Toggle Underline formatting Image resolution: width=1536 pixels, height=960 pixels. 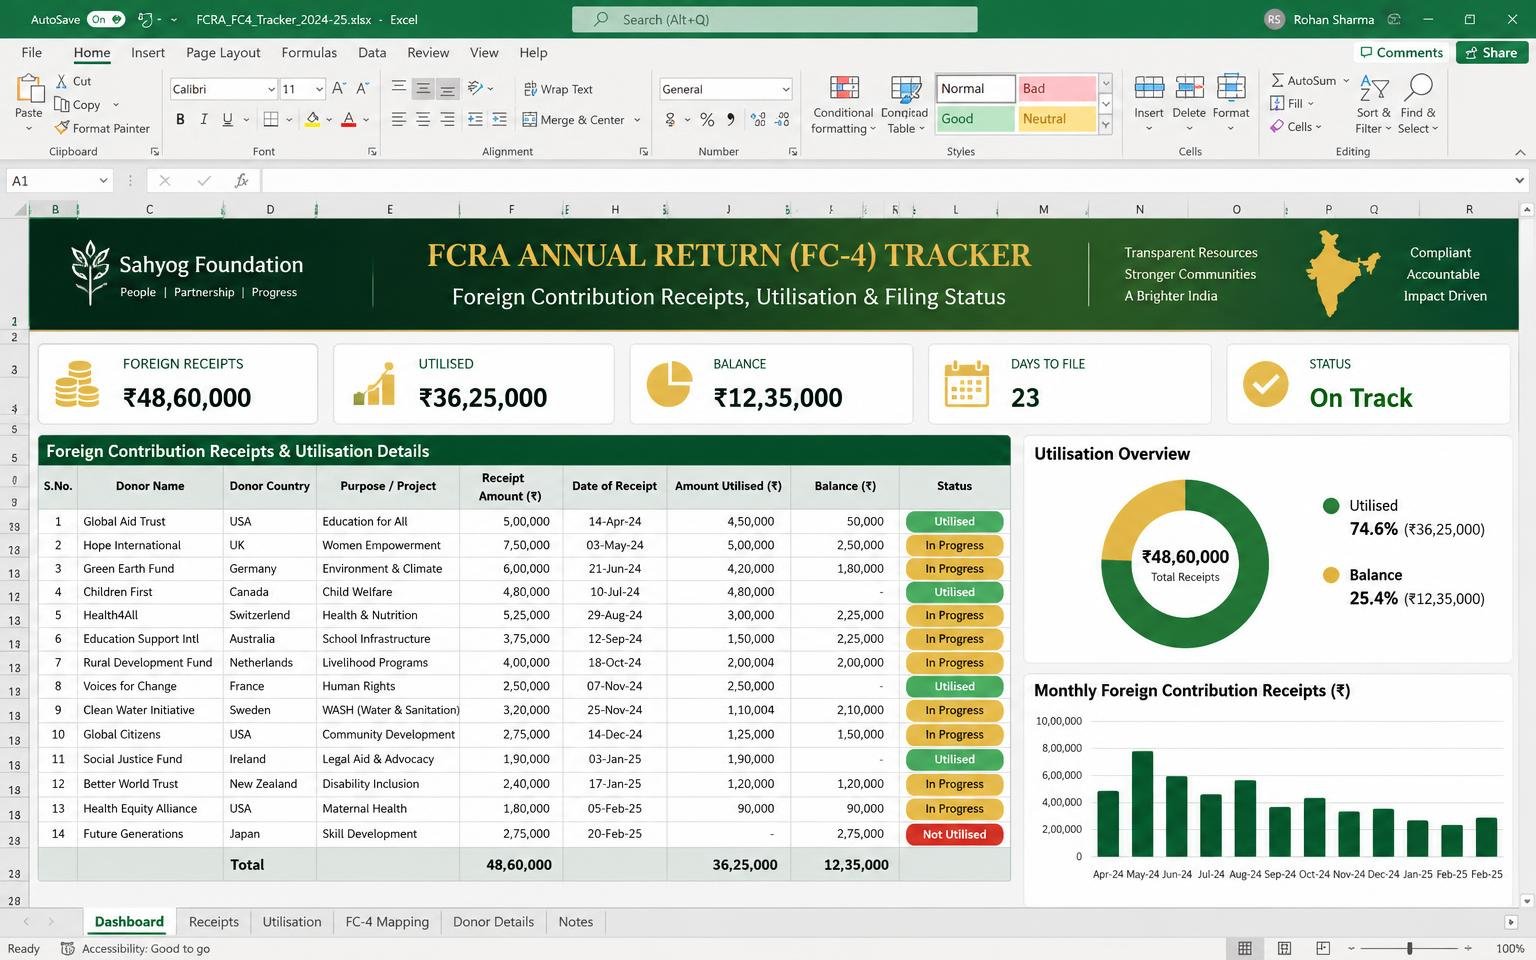(x=228, y=120)
